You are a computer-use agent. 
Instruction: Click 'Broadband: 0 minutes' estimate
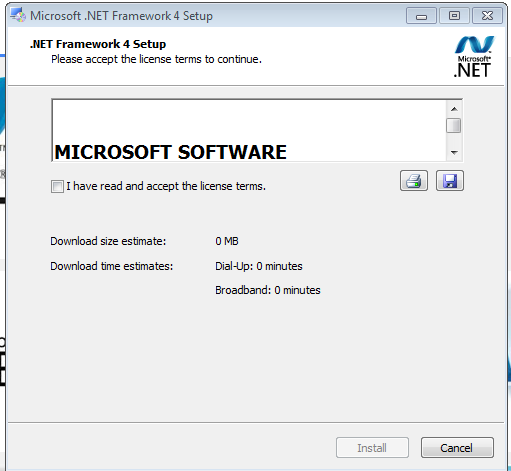click(268, 290)
